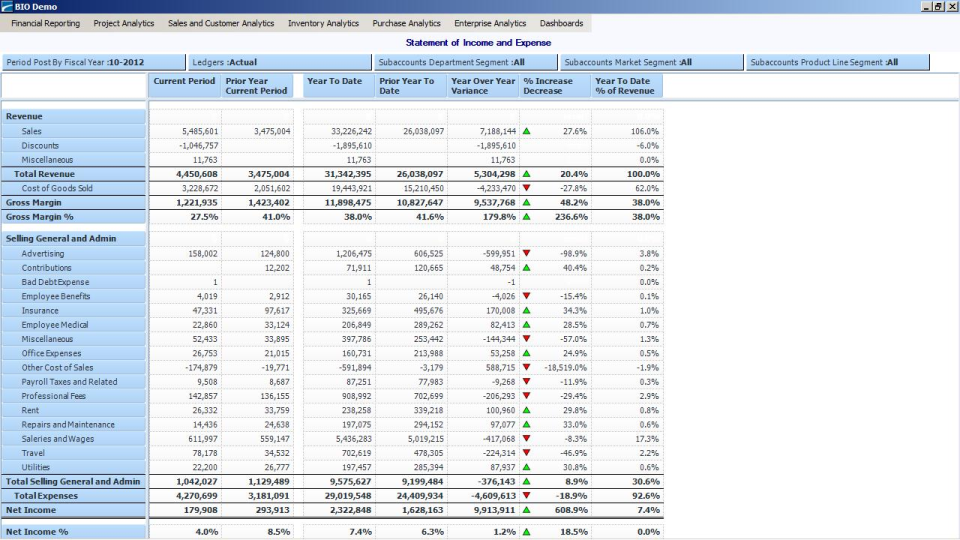The image size is (960, 540).
Task: Click green variance arrow in Net Income row
Action: [526, 510]
